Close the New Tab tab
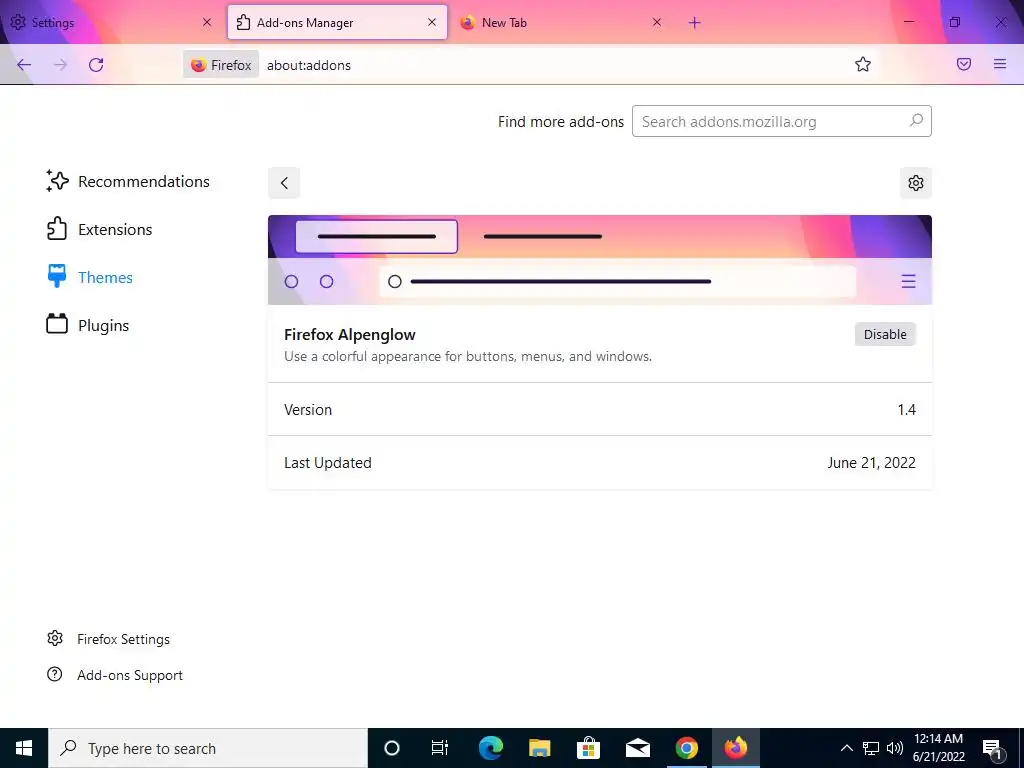Viewport: 1024px width, 768px height. (x=657, y=22)
